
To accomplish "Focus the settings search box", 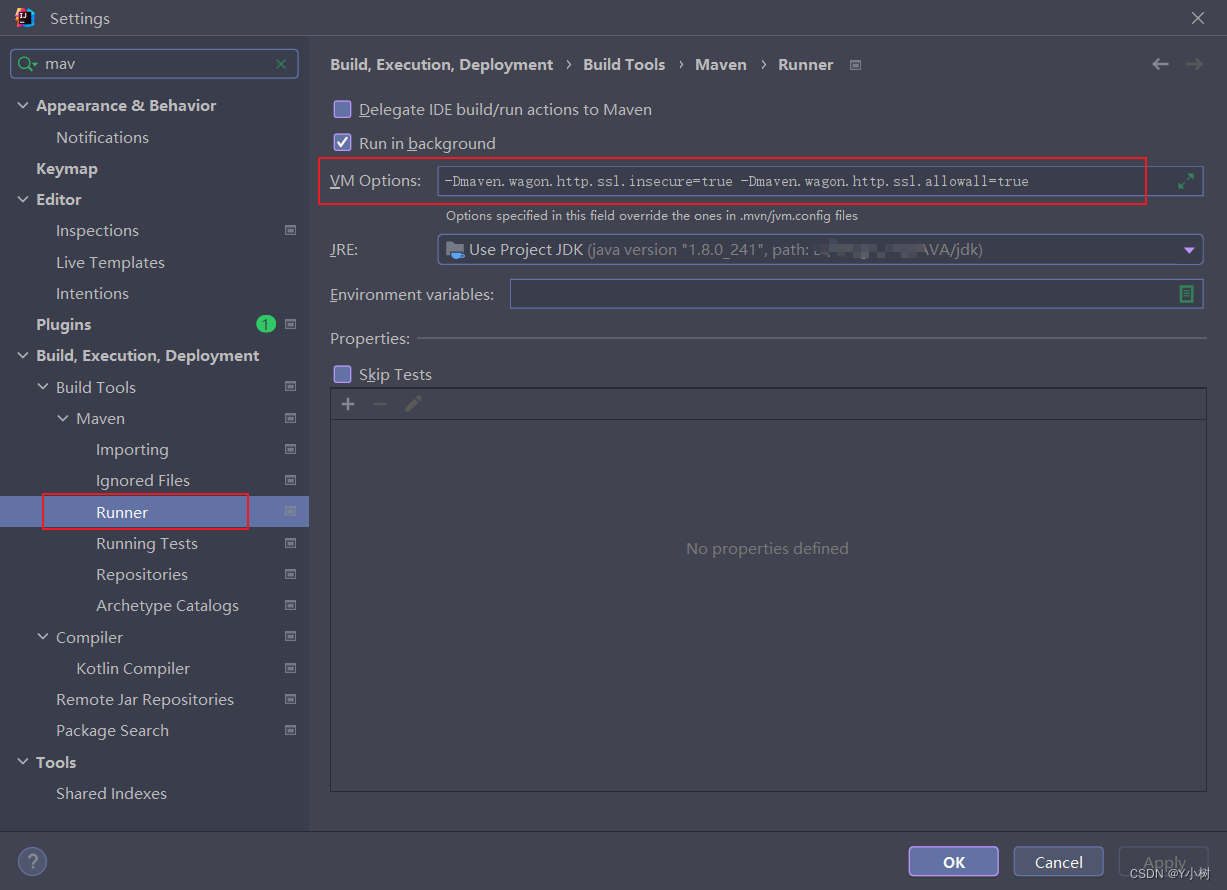I will [x=156, y=64].
